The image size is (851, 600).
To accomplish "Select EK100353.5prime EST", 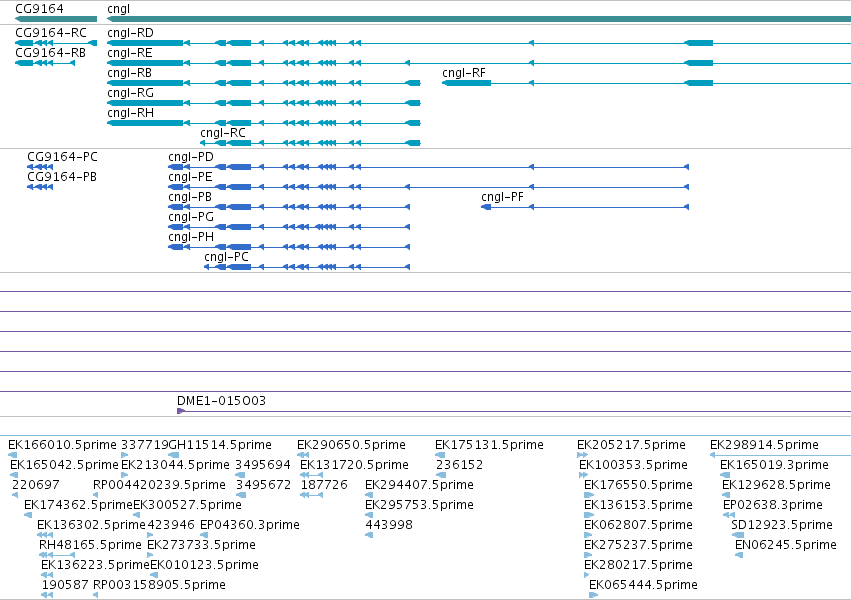I will pos(633,465).
